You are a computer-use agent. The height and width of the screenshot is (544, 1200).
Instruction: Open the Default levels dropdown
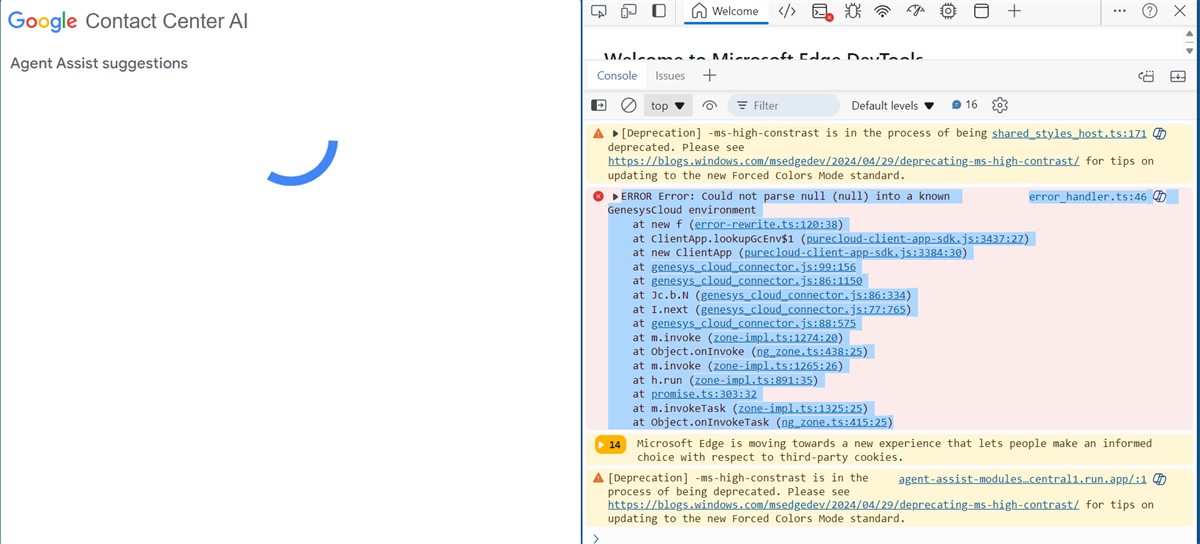892,105
